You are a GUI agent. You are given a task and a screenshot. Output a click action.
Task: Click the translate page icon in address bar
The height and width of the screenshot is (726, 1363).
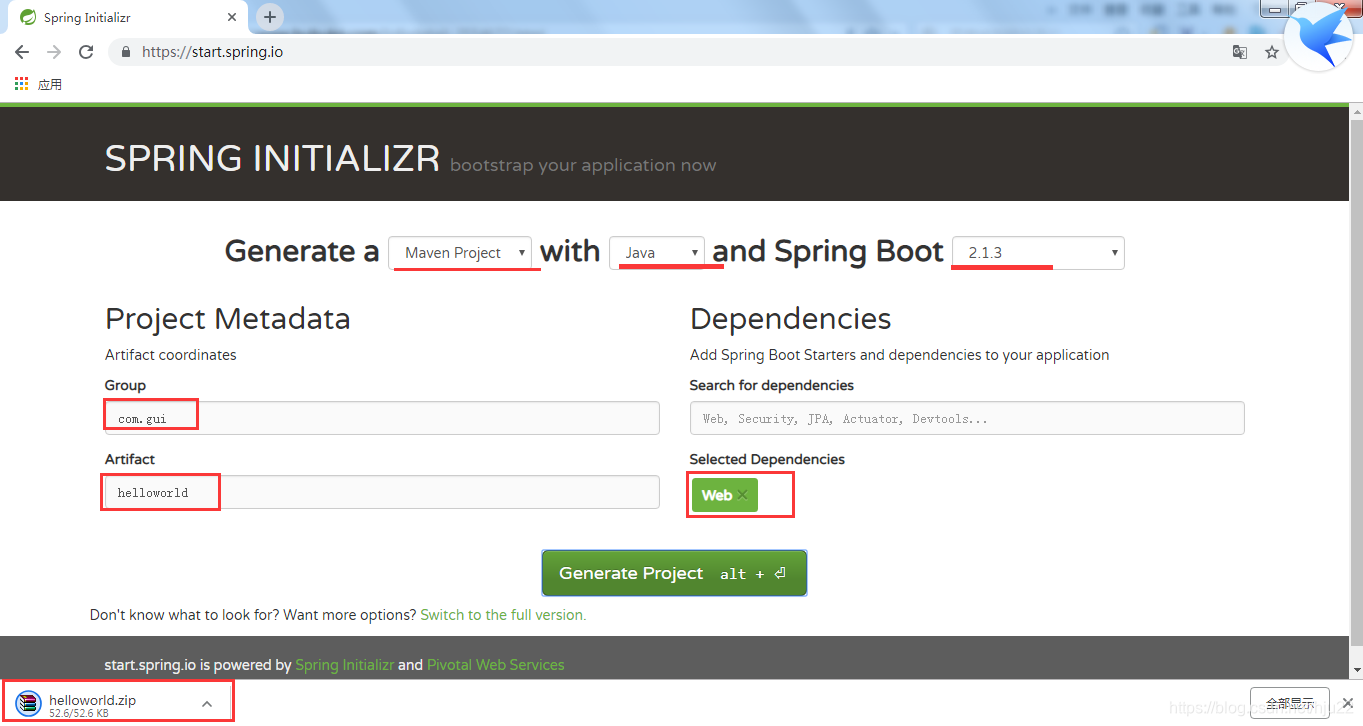1240,52
